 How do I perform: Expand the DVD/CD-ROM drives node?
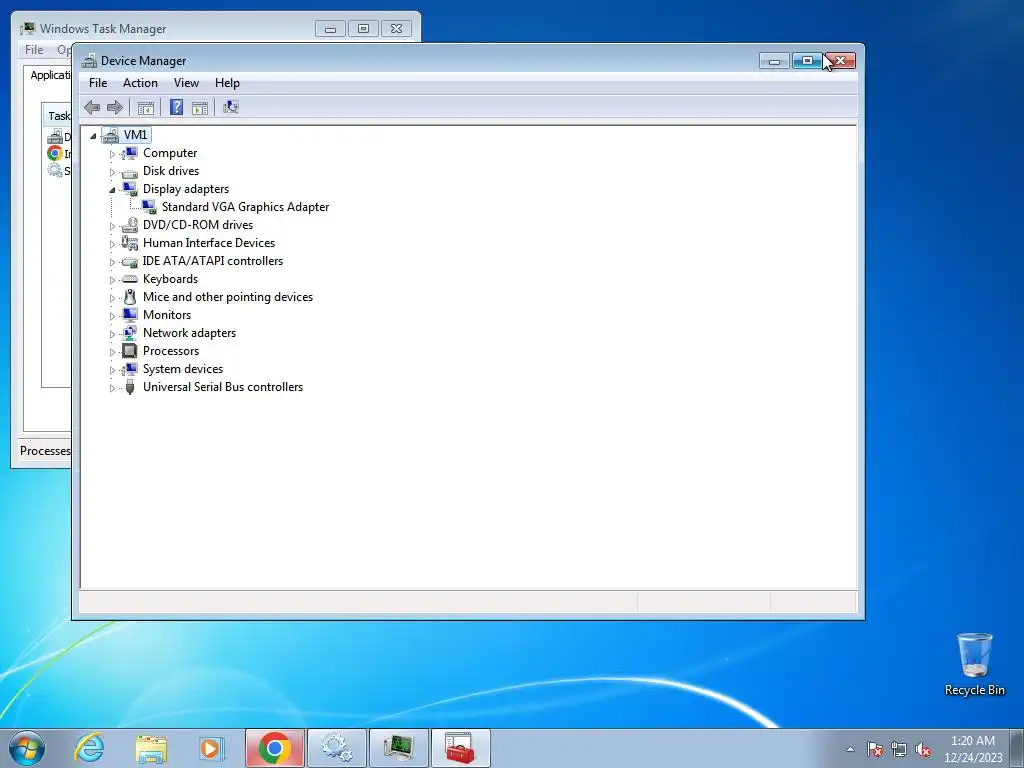click(x=112, y=226)
